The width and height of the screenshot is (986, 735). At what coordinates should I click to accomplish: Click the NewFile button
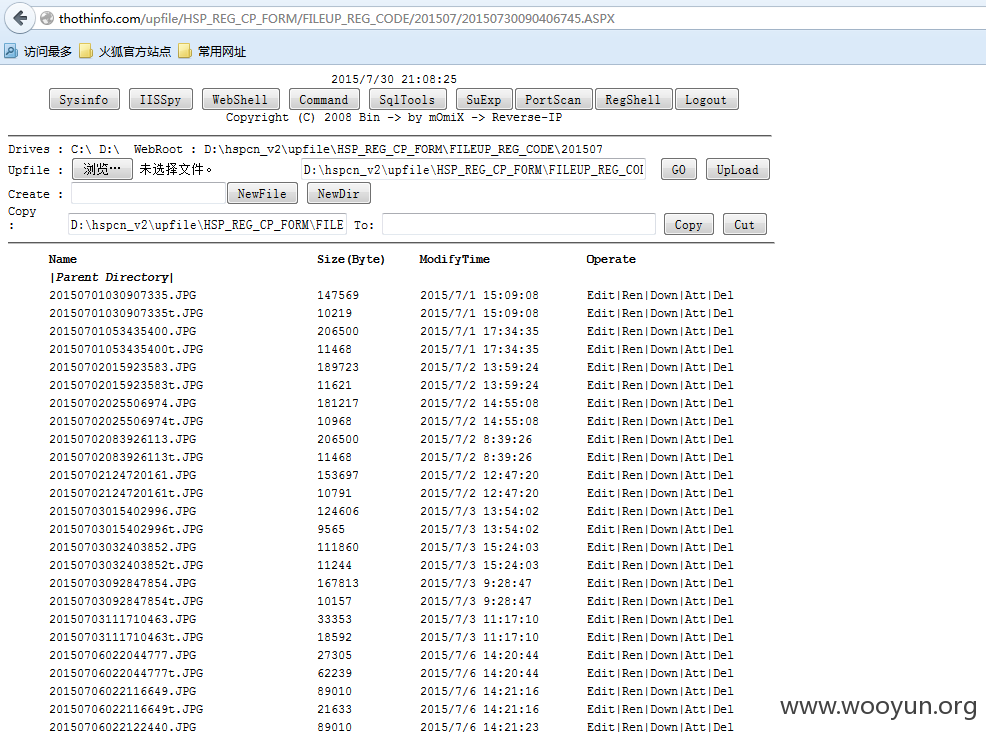(x=262, y=194)
